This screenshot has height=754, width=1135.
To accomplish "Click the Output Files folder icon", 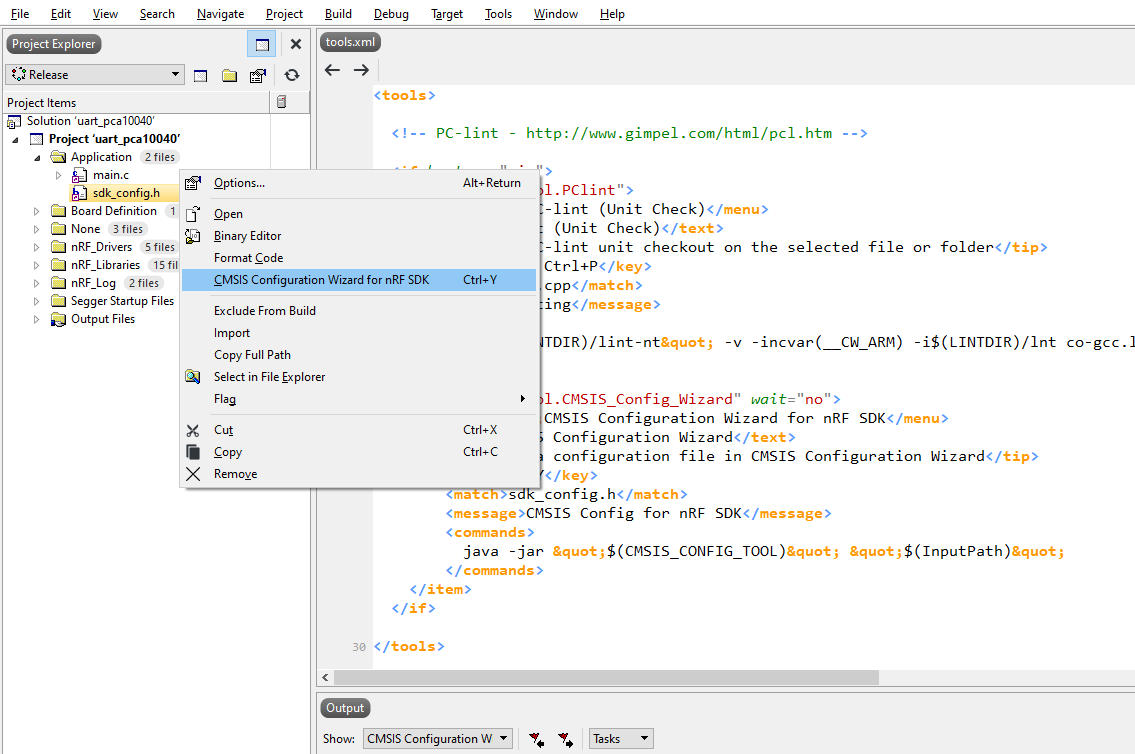I will [59, 319].
